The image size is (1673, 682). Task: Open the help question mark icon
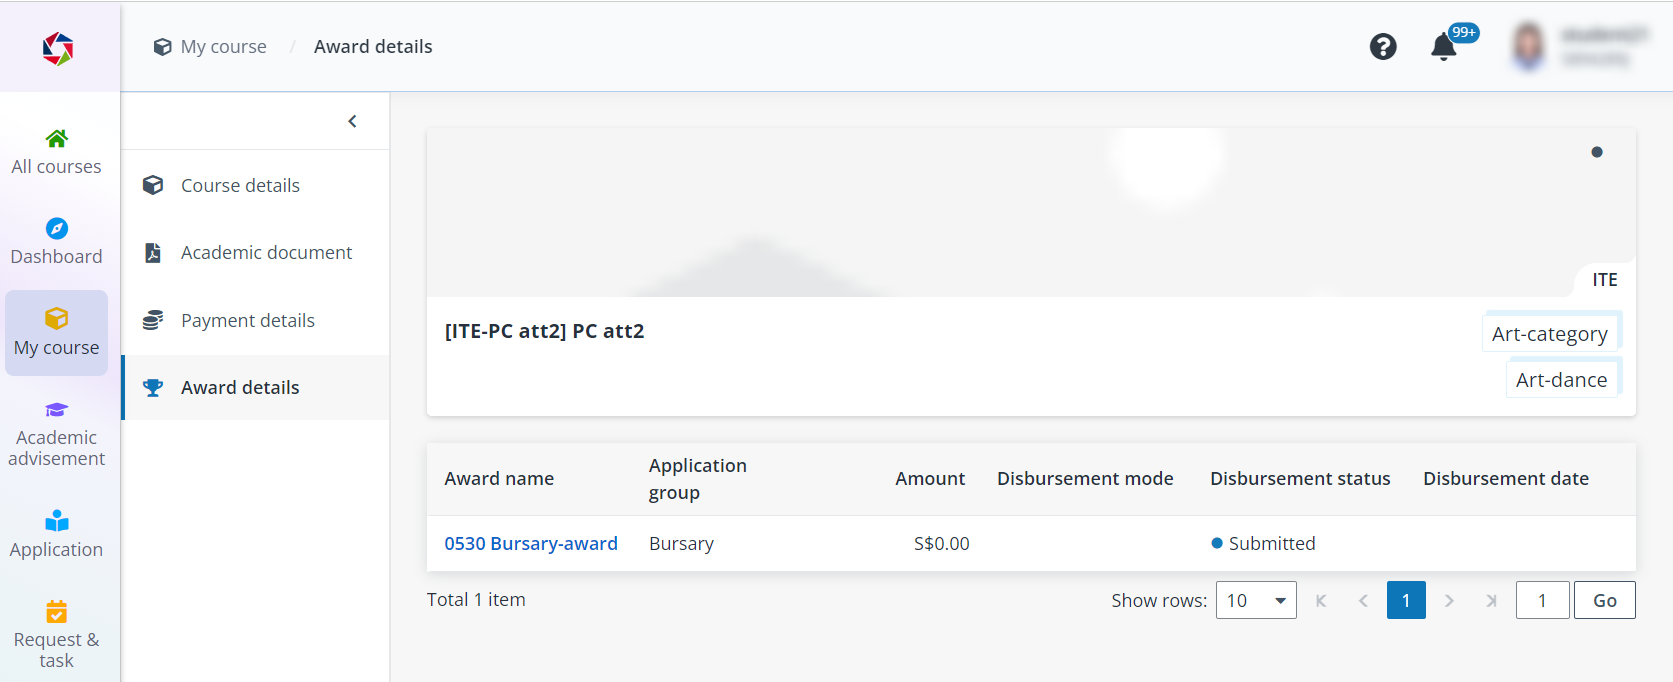pos(1382,47)
